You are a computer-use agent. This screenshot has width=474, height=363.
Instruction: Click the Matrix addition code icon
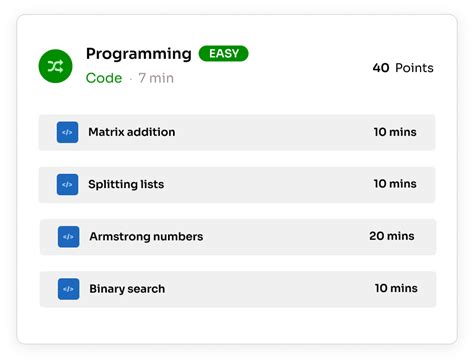67,132
